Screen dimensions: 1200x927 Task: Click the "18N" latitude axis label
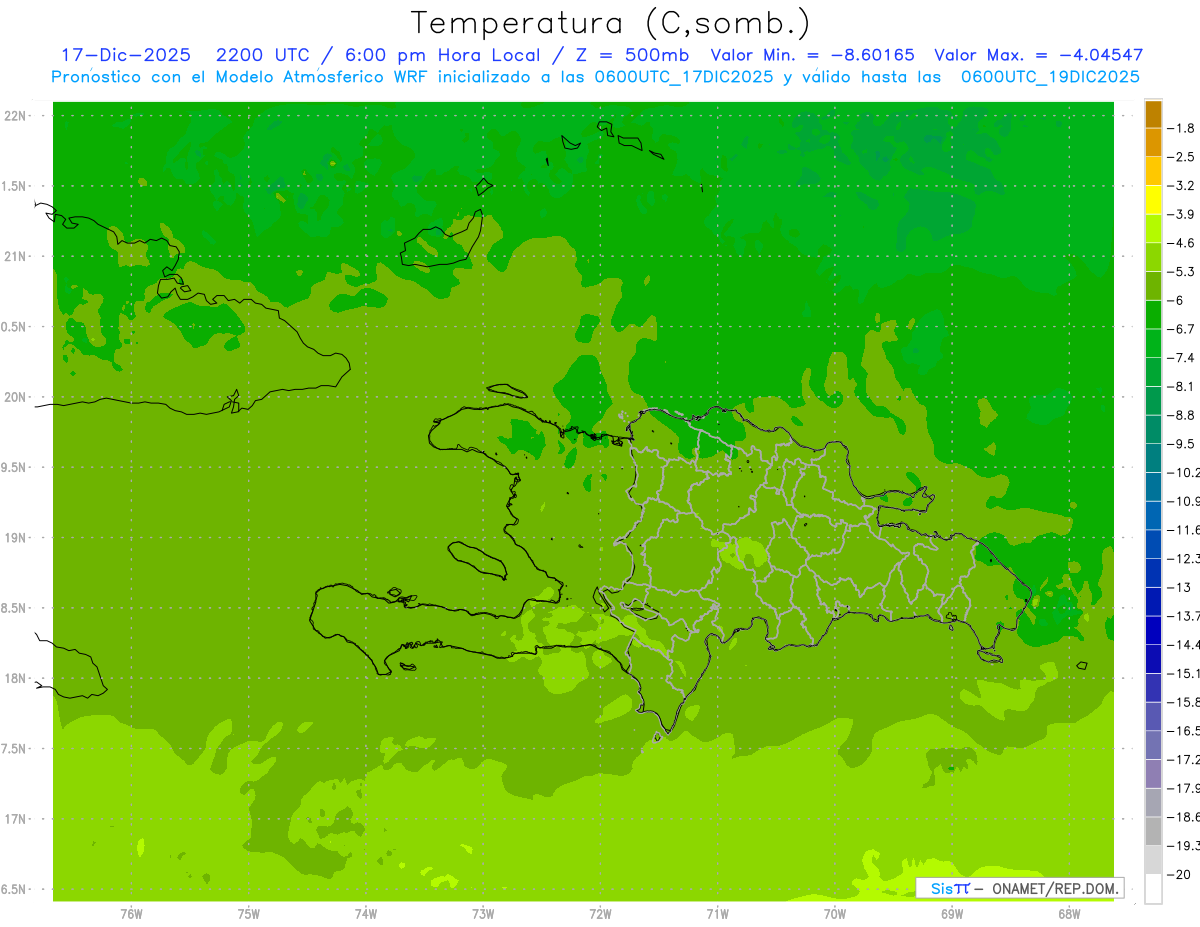tap(16, 678)
